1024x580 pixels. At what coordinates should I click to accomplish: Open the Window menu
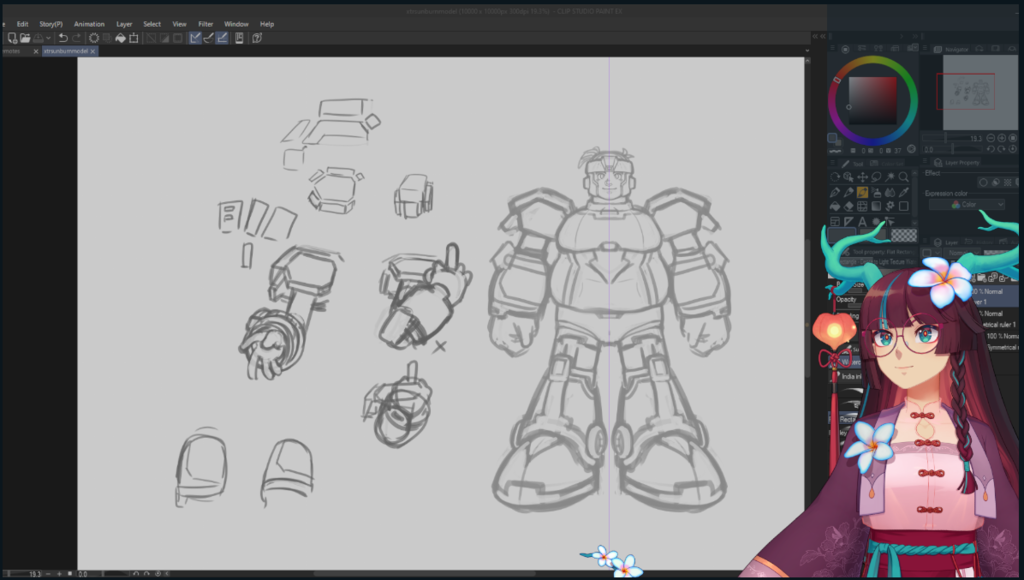click(236, 24)
